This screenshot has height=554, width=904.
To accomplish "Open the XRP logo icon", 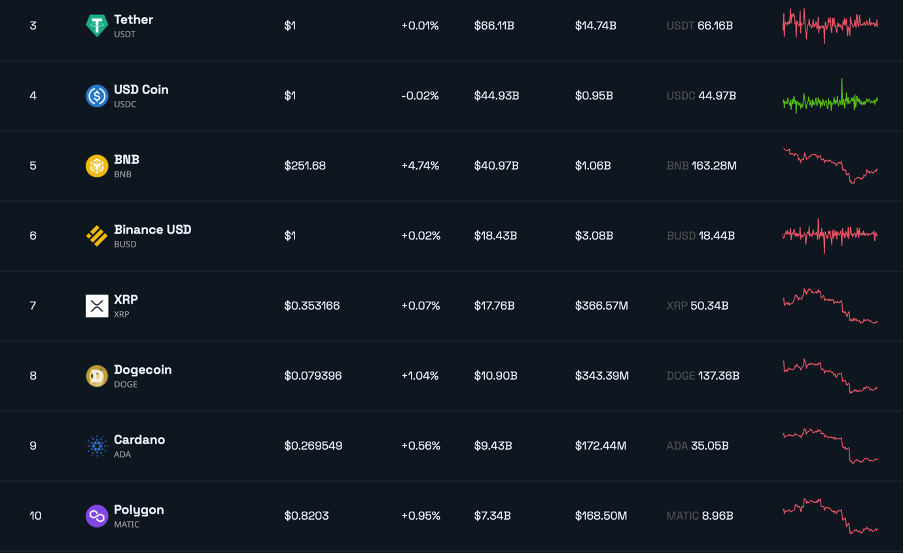I will point(97,306).
